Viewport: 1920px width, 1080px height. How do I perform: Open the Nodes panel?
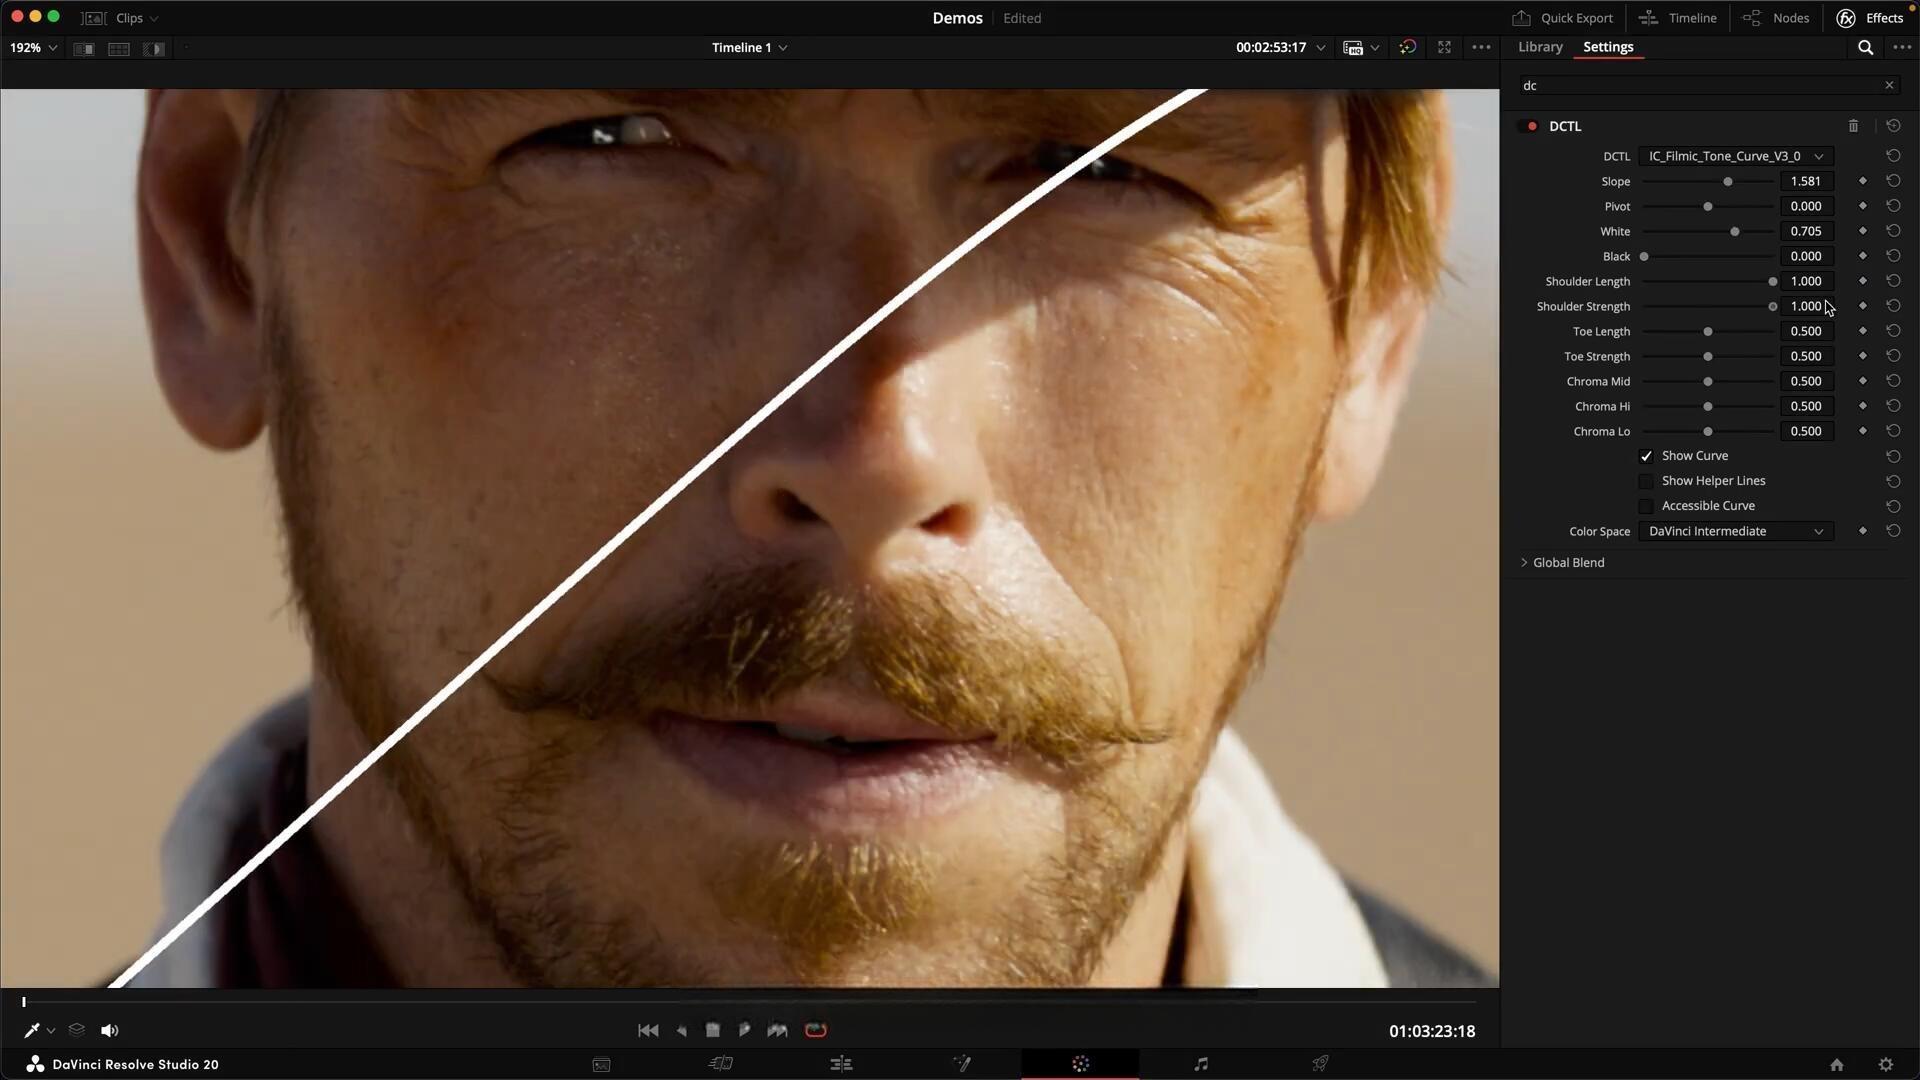tap(1776, 18)
